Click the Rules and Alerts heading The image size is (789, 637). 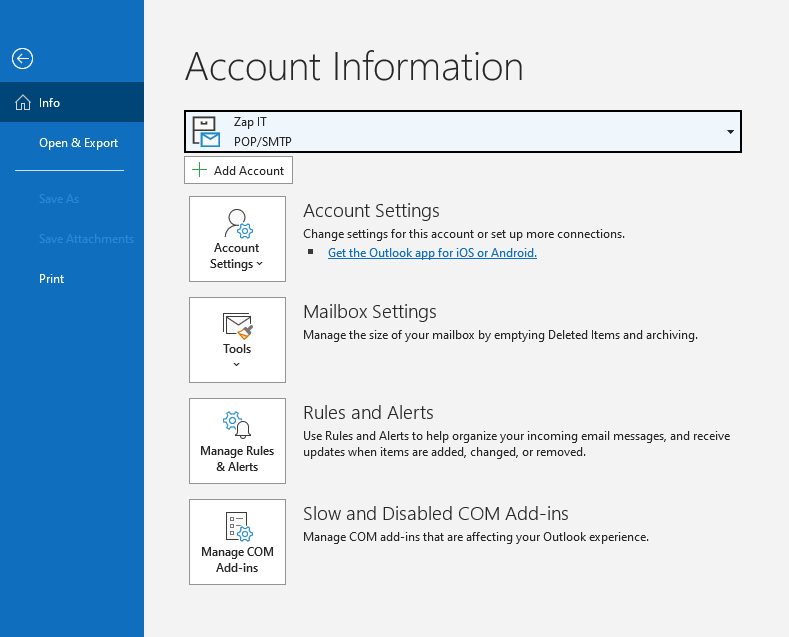tap(368, 413)
